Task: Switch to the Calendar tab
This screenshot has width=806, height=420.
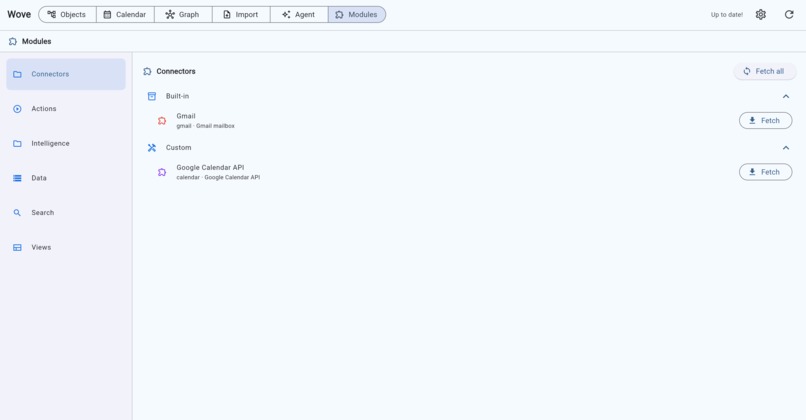Action: pyautogui.click(x=125, y=14)
